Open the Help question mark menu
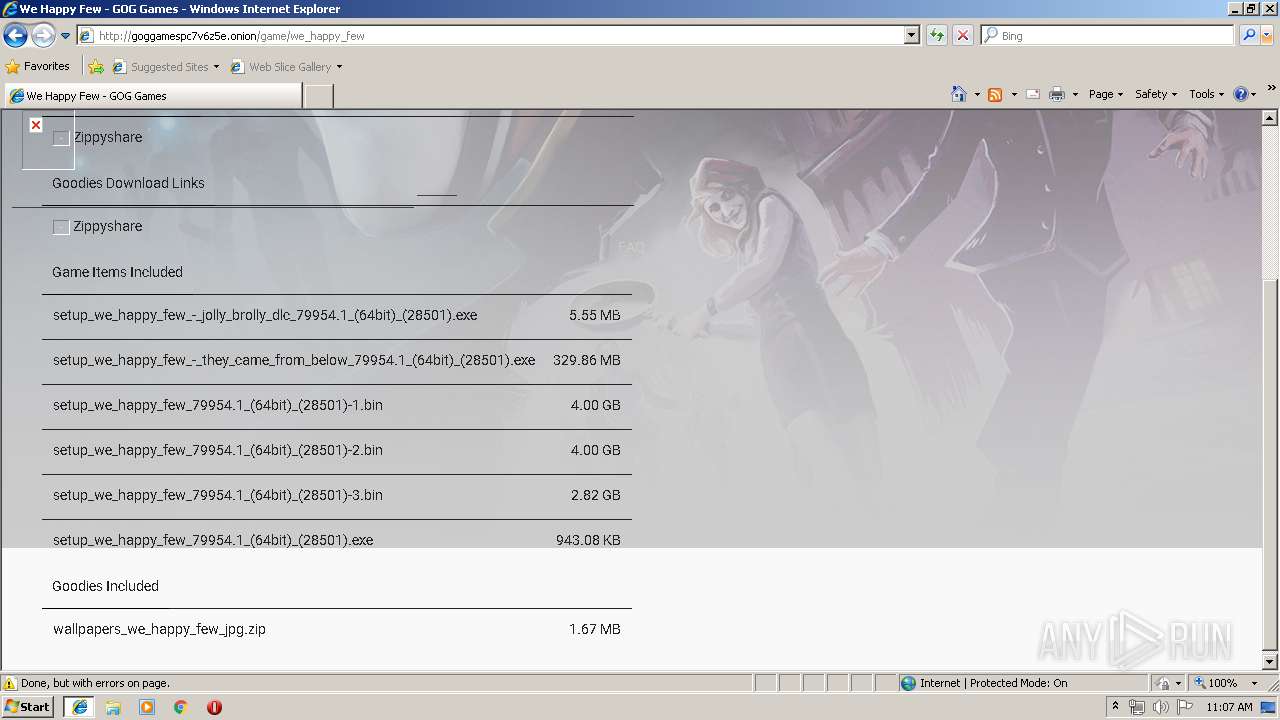This screenshot has height=720, width=1280. pos(1244,94)
